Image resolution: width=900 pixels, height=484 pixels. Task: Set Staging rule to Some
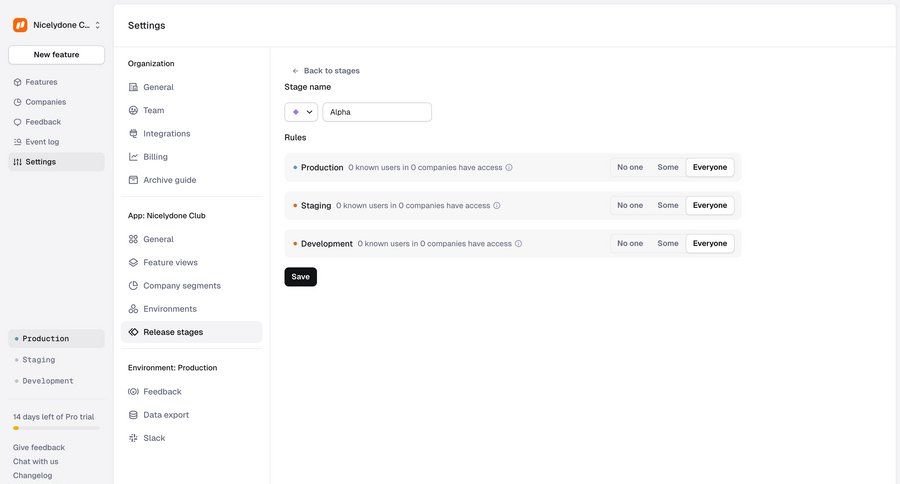pyautogui.click(x=668, y=205)
